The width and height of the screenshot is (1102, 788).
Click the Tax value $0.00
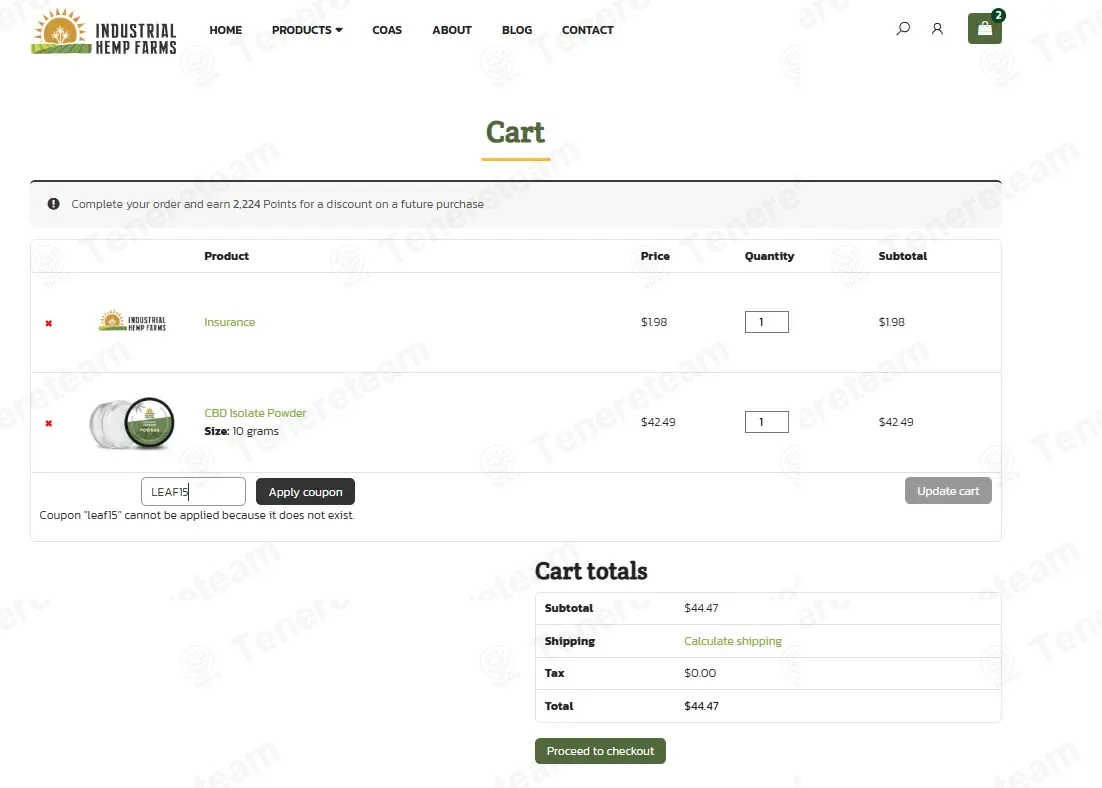click(700, 673)
